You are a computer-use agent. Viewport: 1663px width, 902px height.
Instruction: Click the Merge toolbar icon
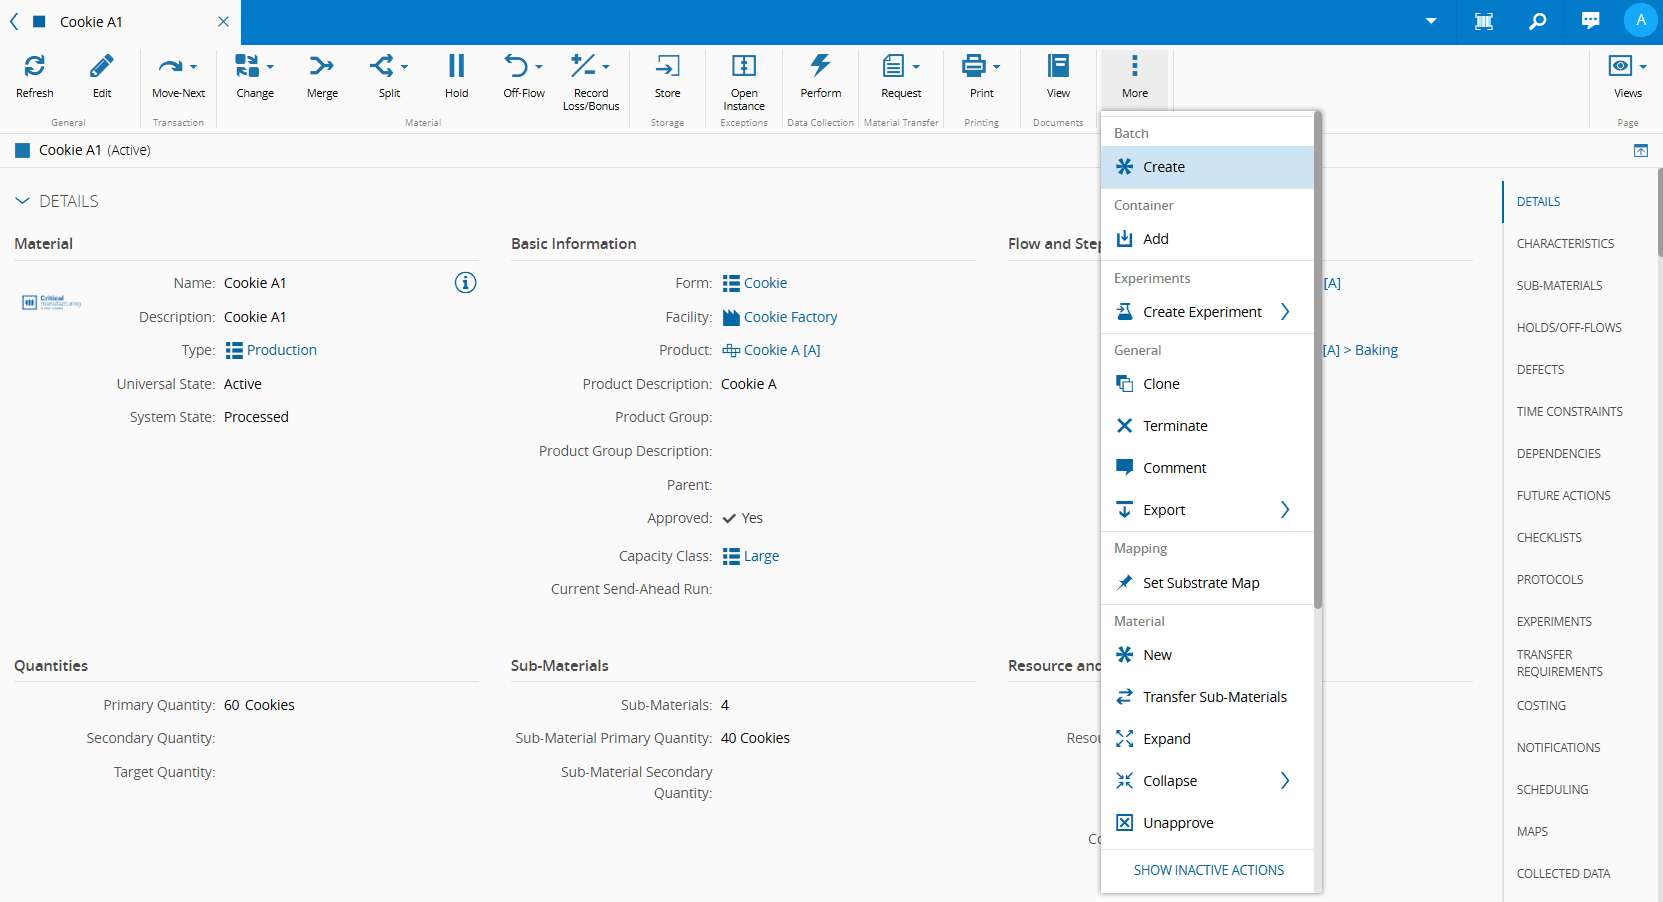322,67
